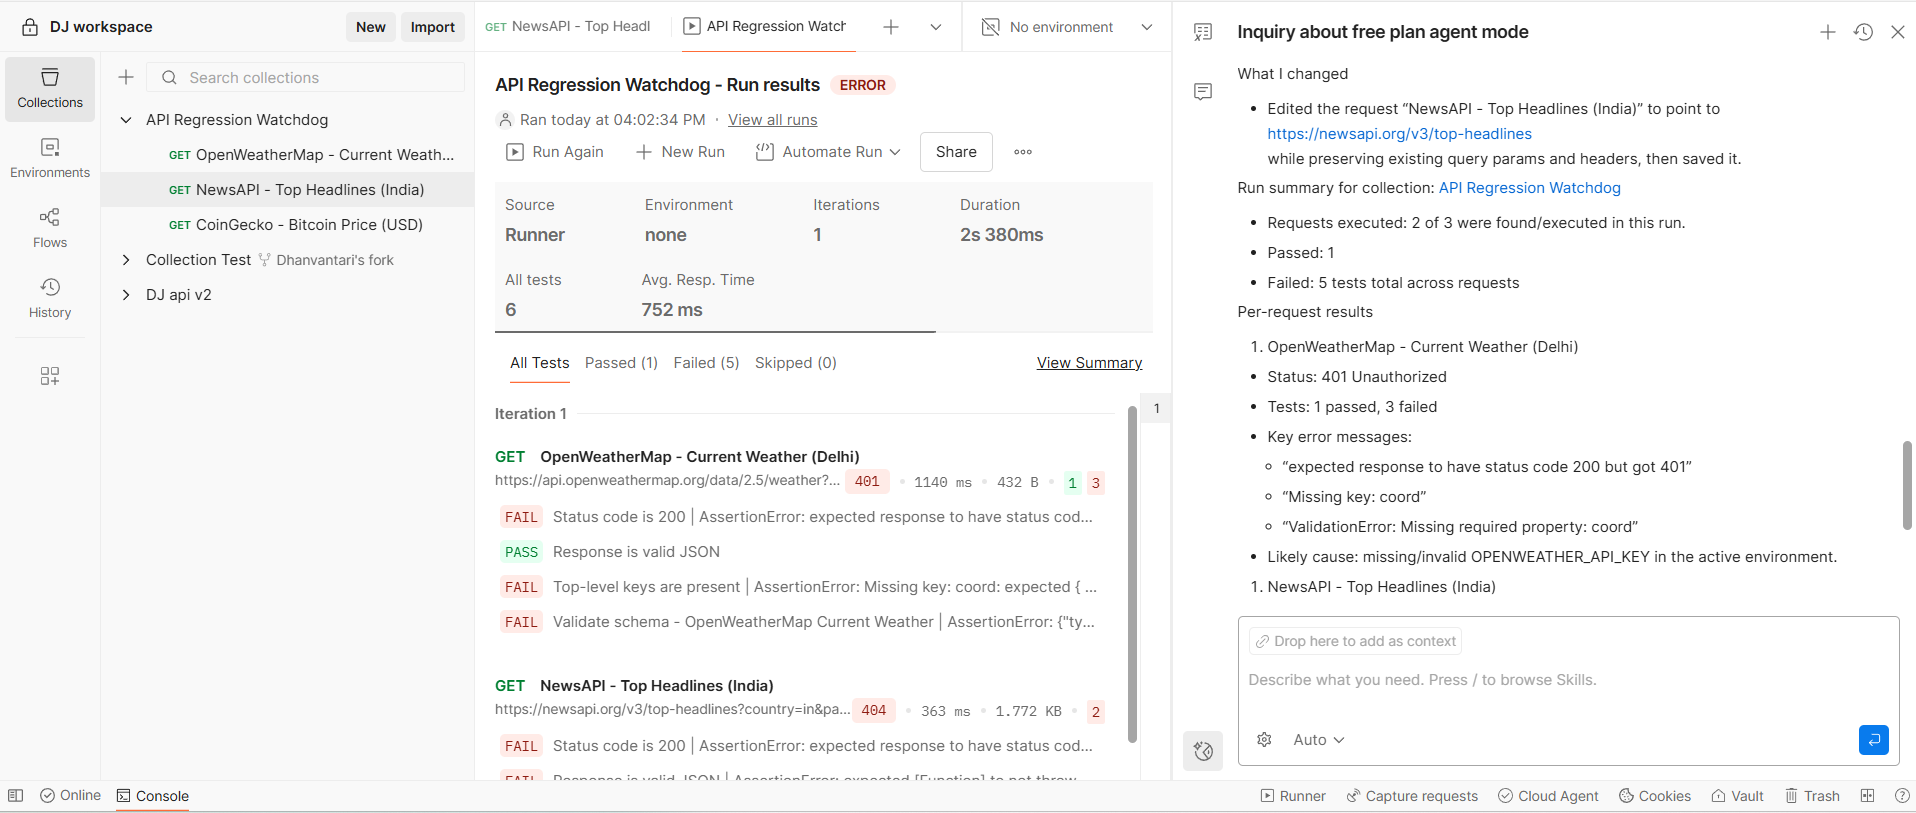Open the newsapi.org top-headlines link in chat
The width and height of the screenshot is (1916, 813).
point(1399,134)
